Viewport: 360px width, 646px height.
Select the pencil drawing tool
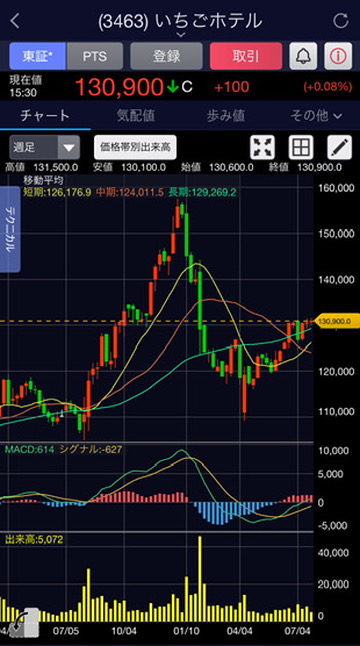click(x=339, y=147)
